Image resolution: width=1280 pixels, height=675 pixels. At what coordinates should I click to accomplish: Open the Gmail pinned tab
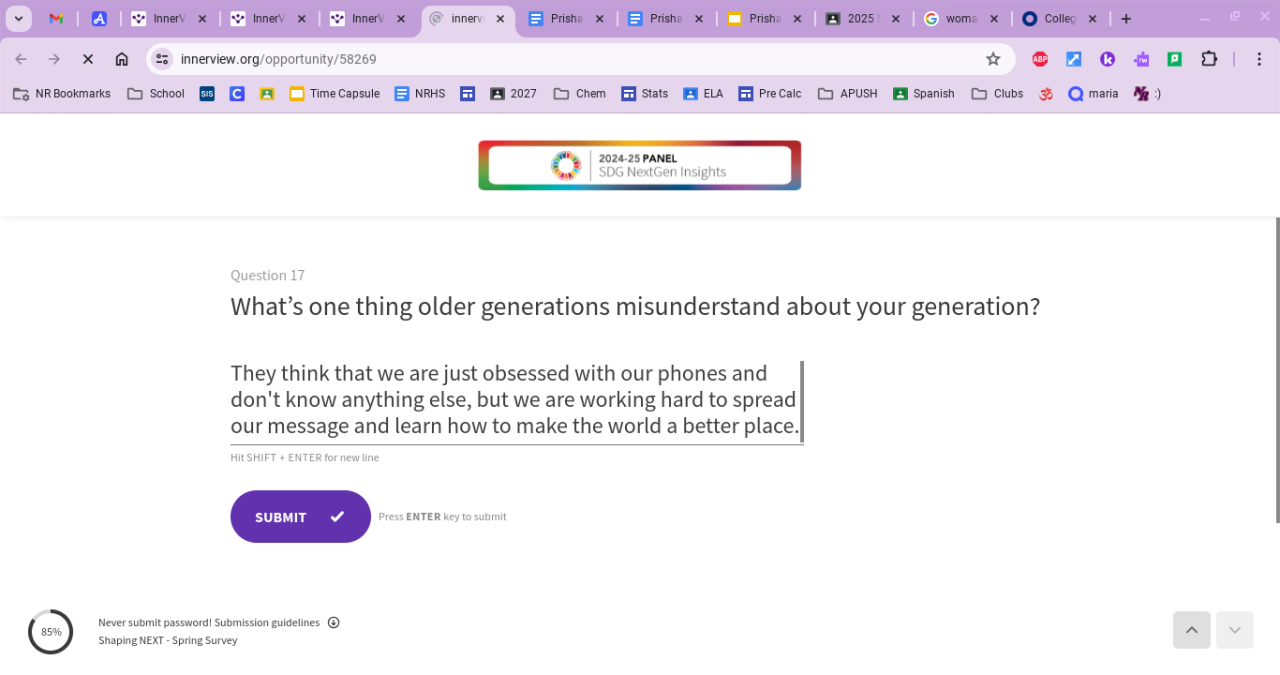(57, 19)
